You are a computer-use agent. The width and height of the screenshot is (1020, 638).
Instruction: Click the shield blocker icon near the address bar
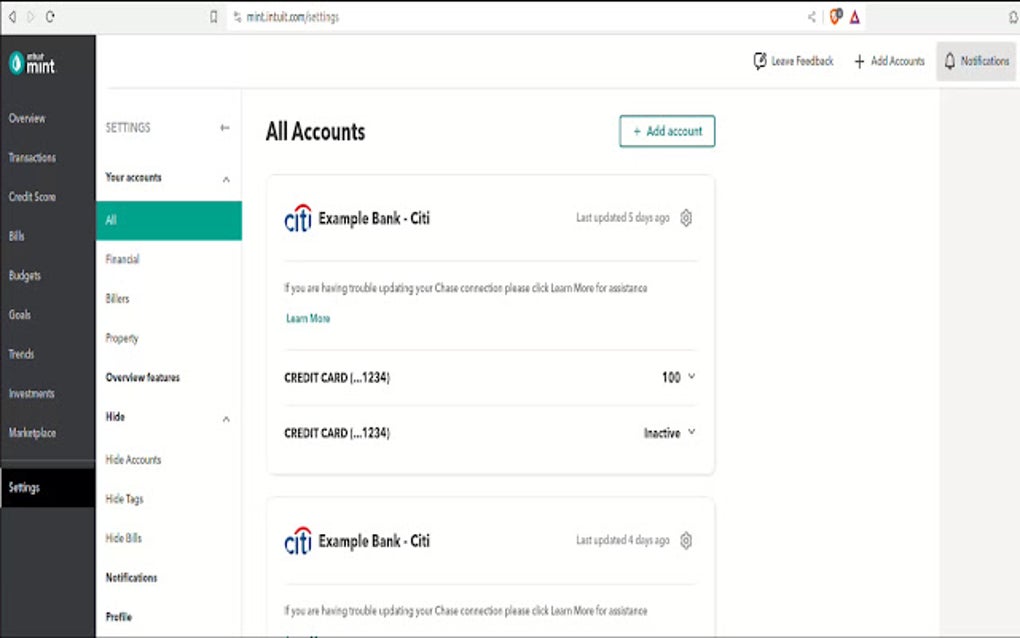click(834, 16)
